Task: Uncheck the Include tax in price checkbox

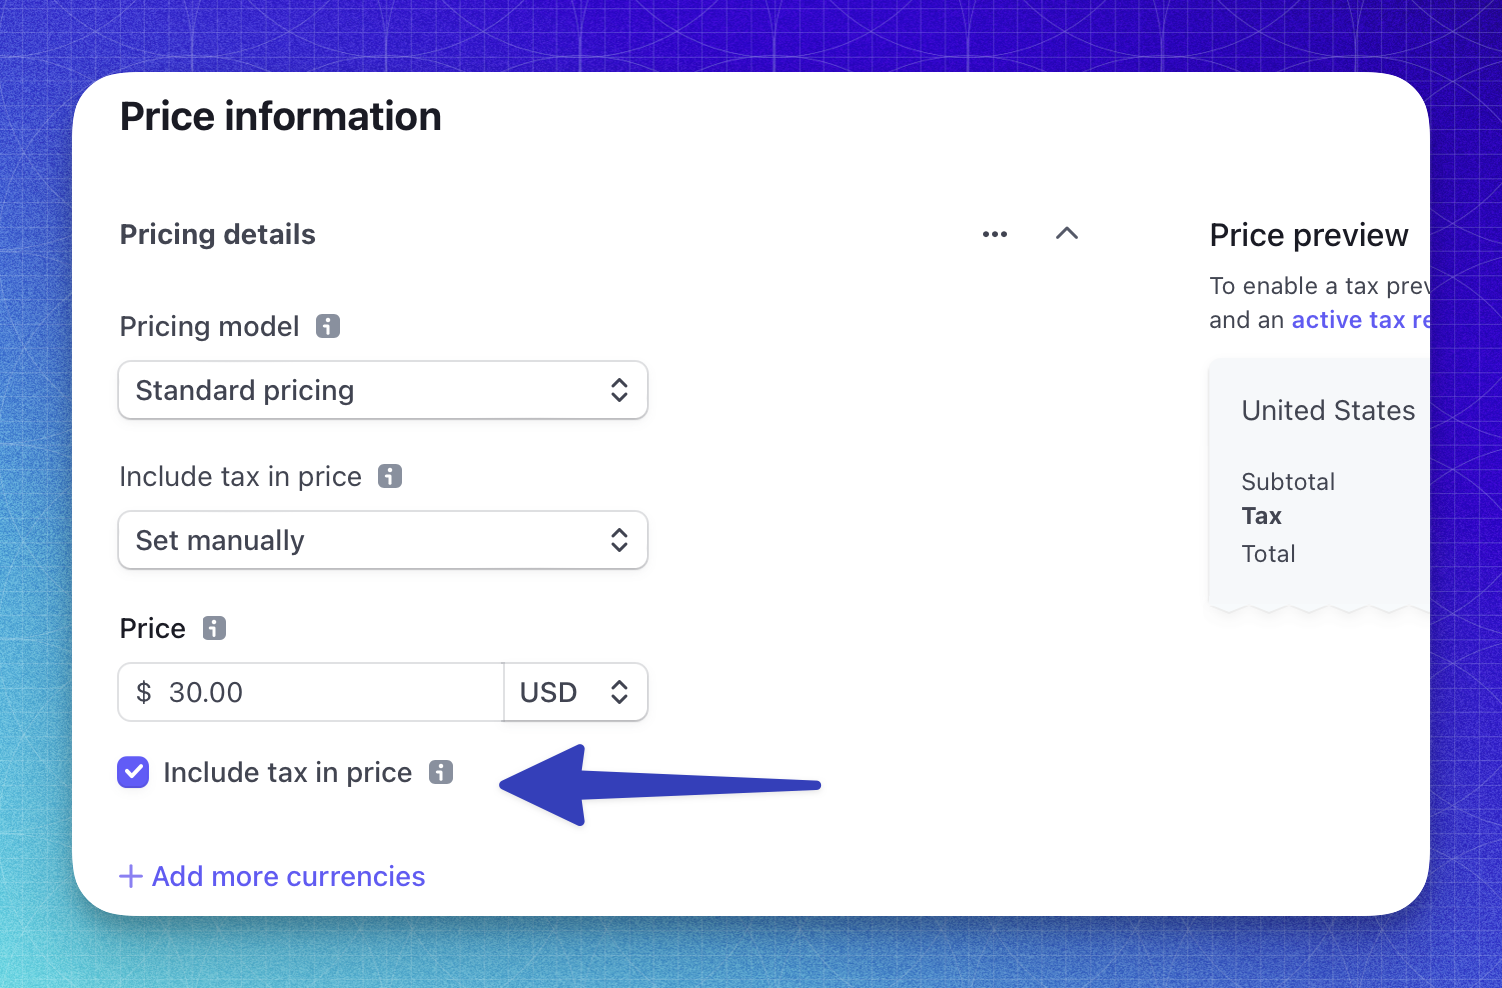Action: tap(133, 772)
